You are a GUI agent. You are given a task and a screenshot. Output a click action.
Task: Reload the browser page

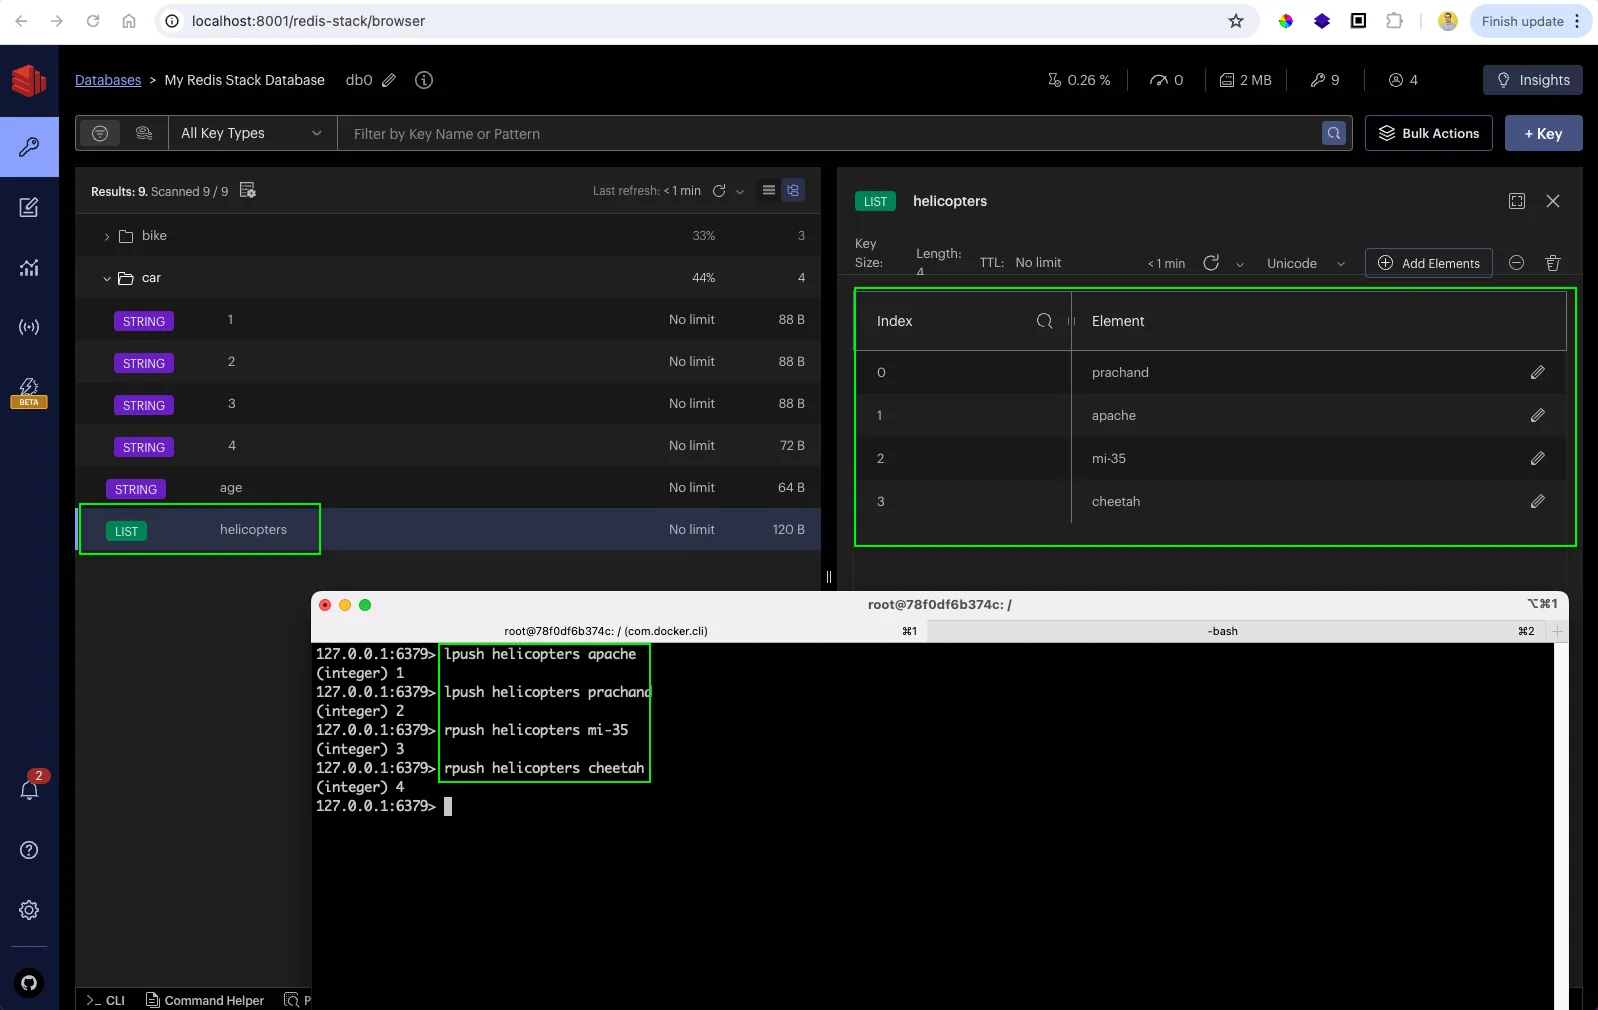click(93, 21)
